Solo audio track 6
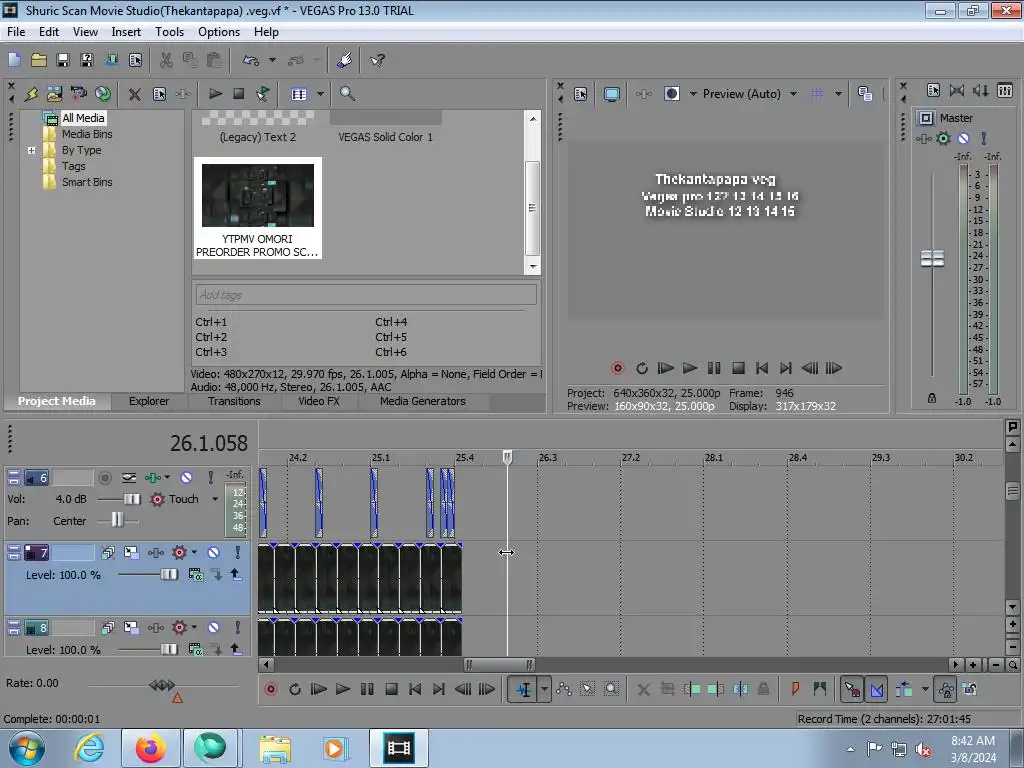Image resolution: width=1024 pixels, height=768 pixels. 210,478
